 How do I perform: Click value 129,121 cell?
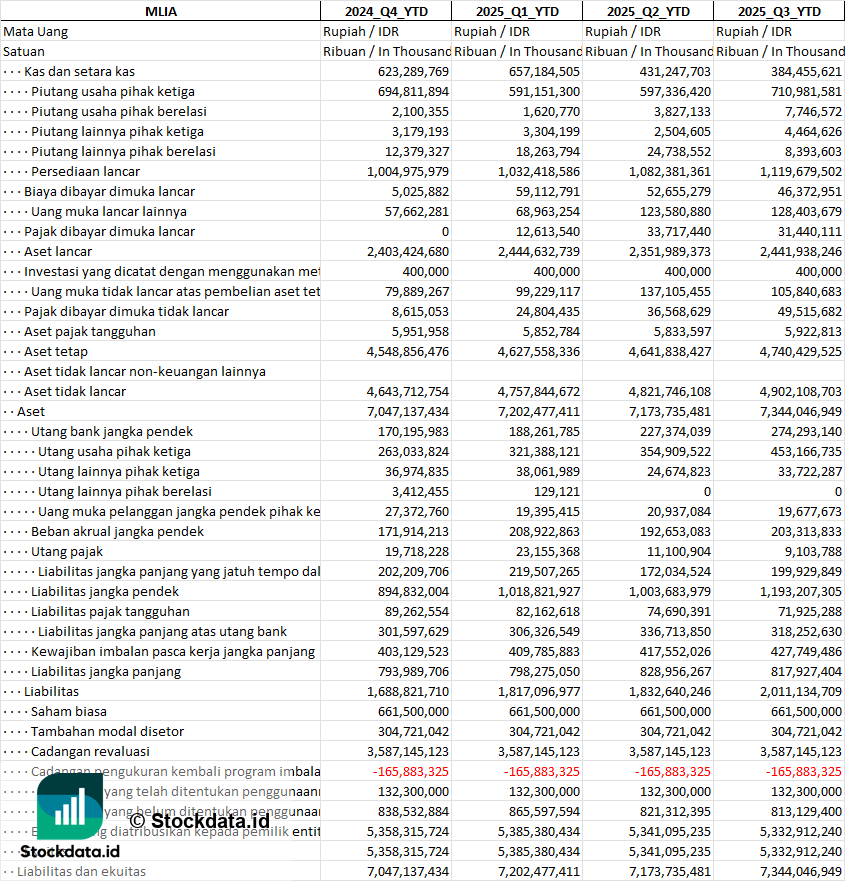pos(557,492)
